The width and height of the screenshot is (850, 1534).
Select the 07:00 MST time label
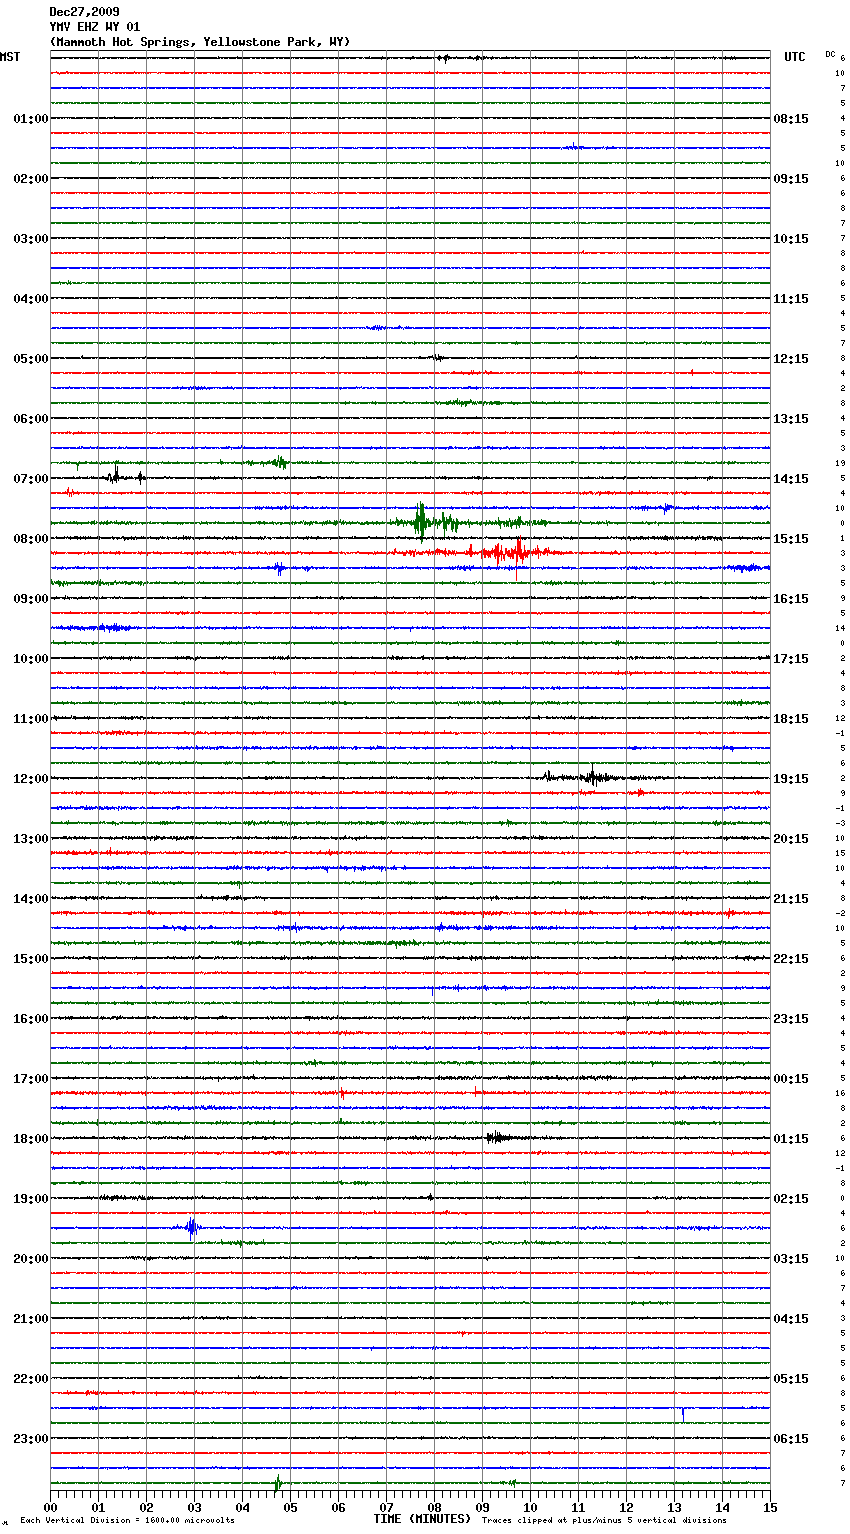(x=30, y=479)
